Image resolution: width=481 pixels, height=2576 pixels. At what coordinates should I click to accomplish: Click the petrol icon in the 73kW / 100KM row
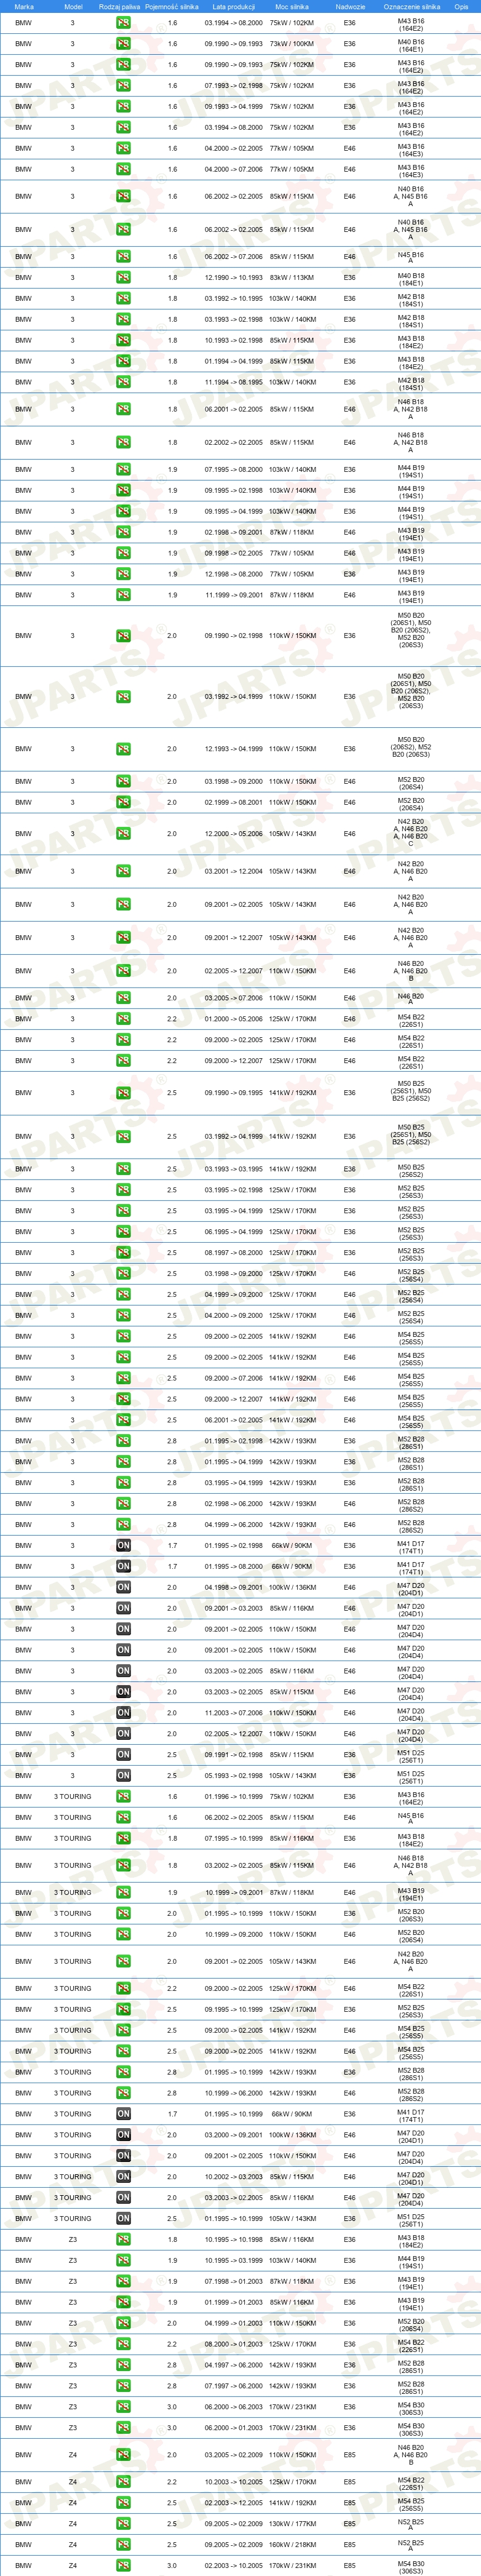tap(123, 44)
